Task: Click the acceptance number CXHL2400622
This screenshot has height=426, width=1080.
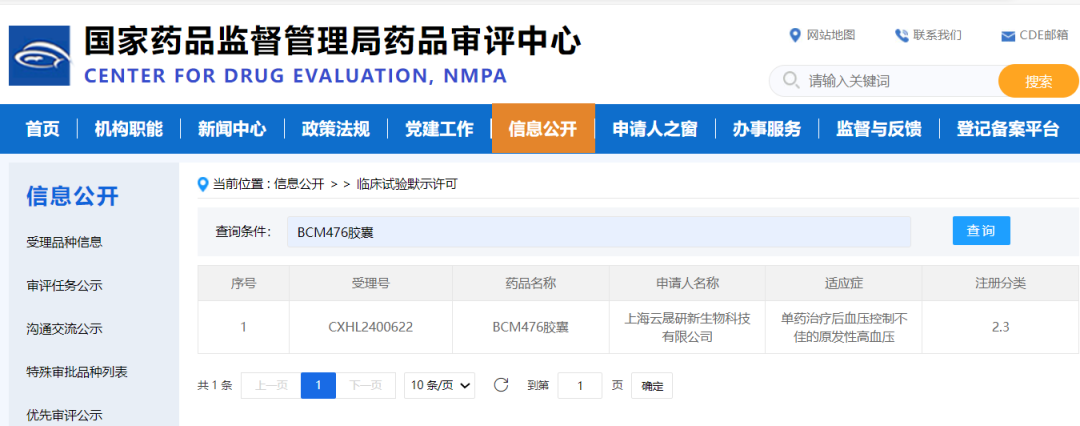Action: [371, 327]
